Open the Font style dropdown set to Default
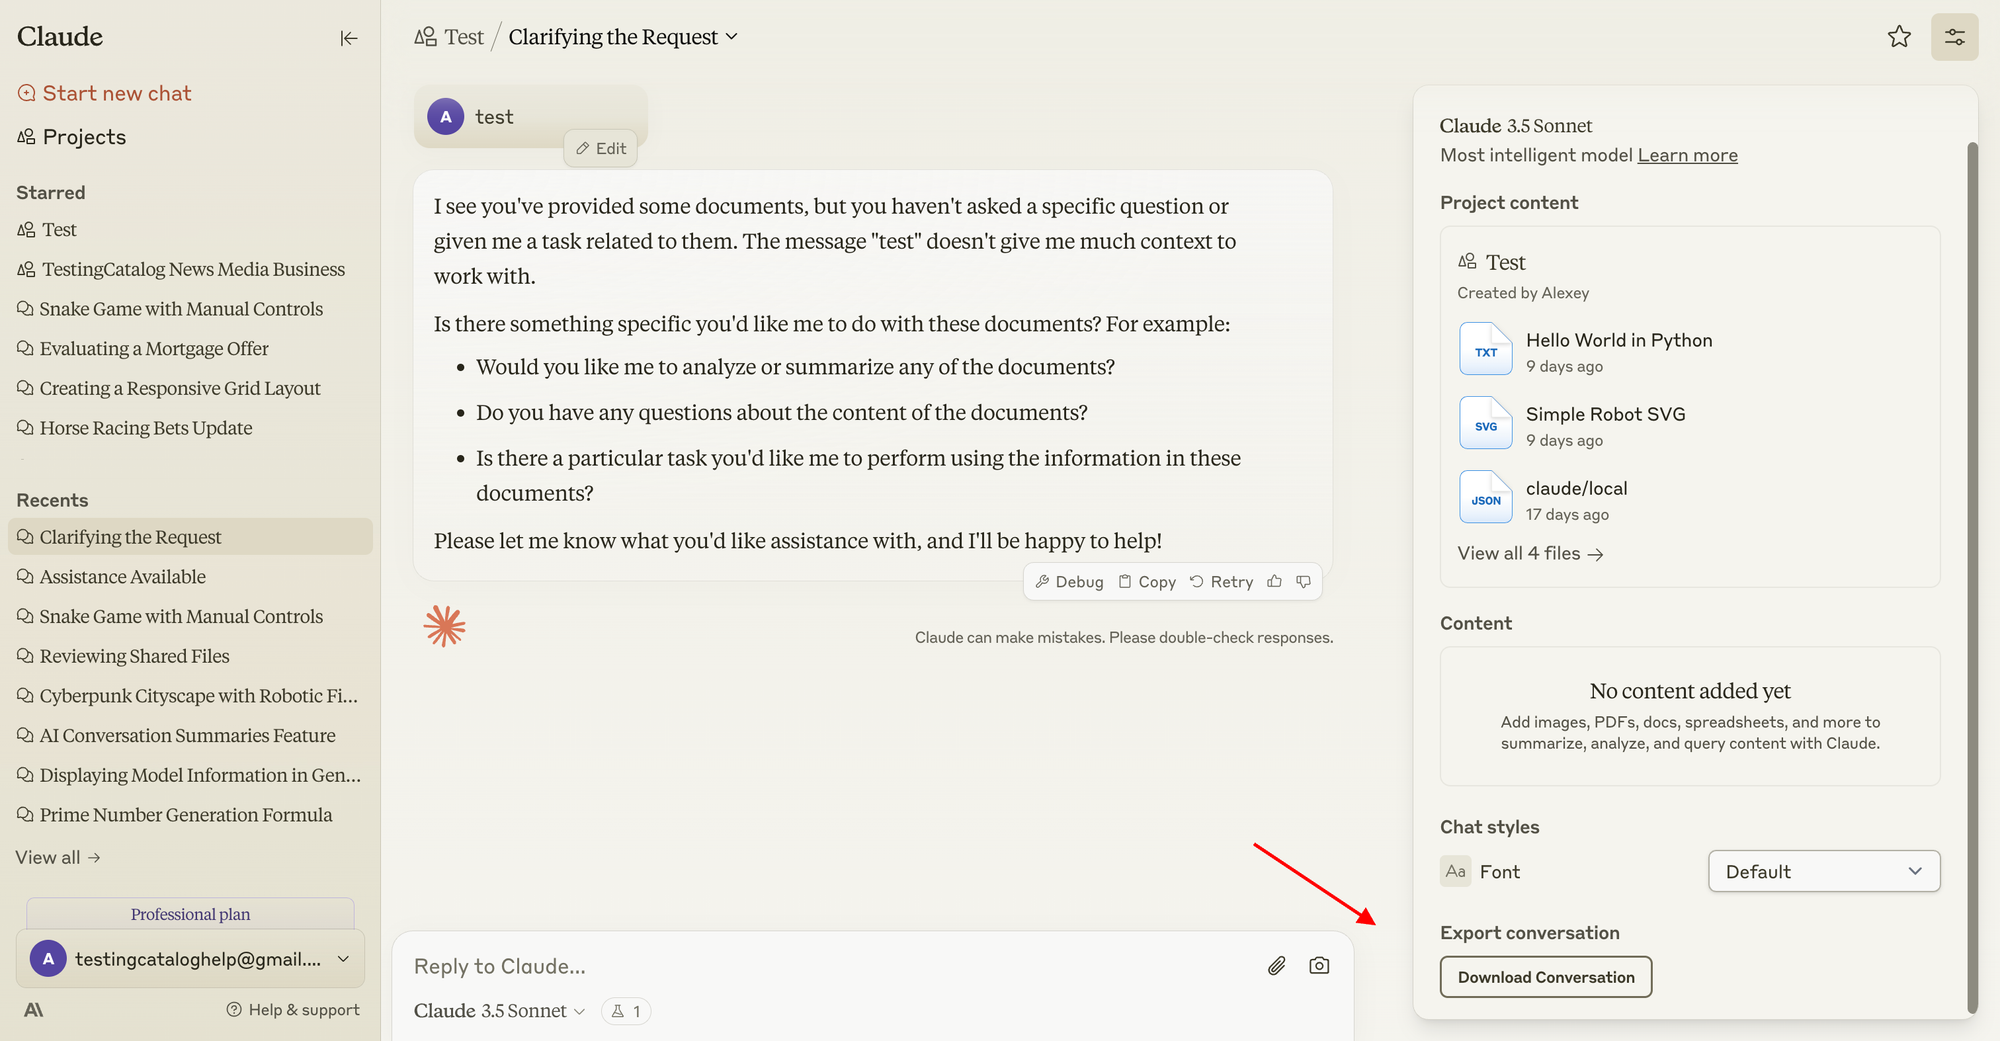The height and width of the screenshot is (1041, 2000). coord(1824,871)
